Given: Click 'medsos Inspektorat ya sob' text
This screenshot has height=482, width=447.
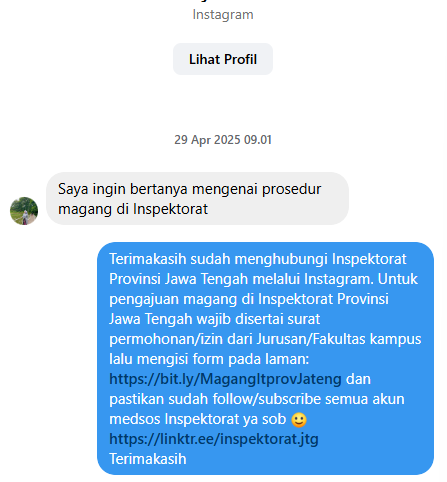Looking at the screenshot, I should [198, 419].
